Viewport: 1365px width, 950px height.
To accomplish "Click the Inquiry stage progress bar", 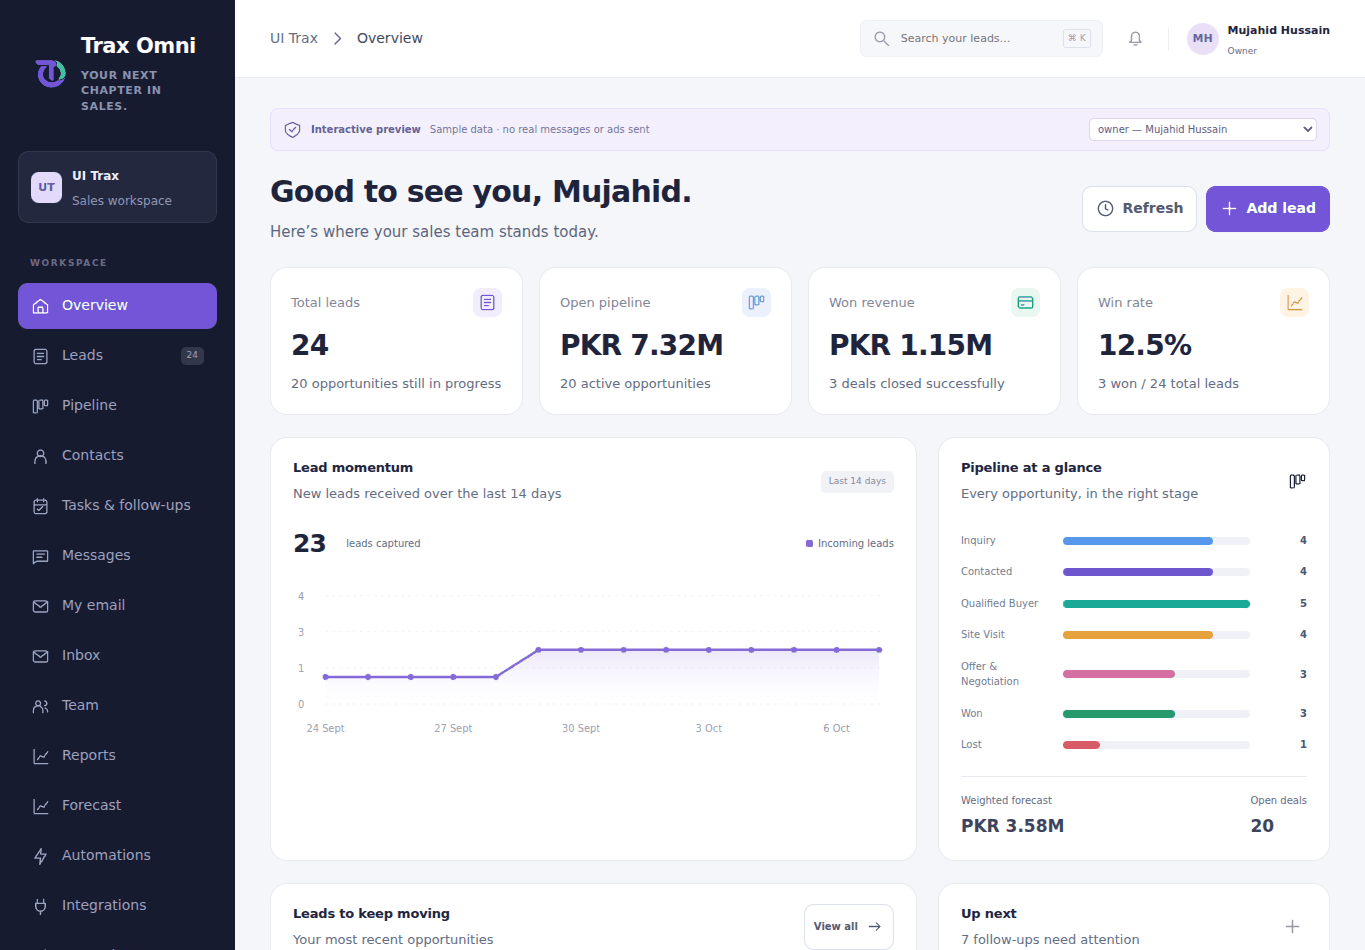I will pyautogui.click(x=1156, y=541).
